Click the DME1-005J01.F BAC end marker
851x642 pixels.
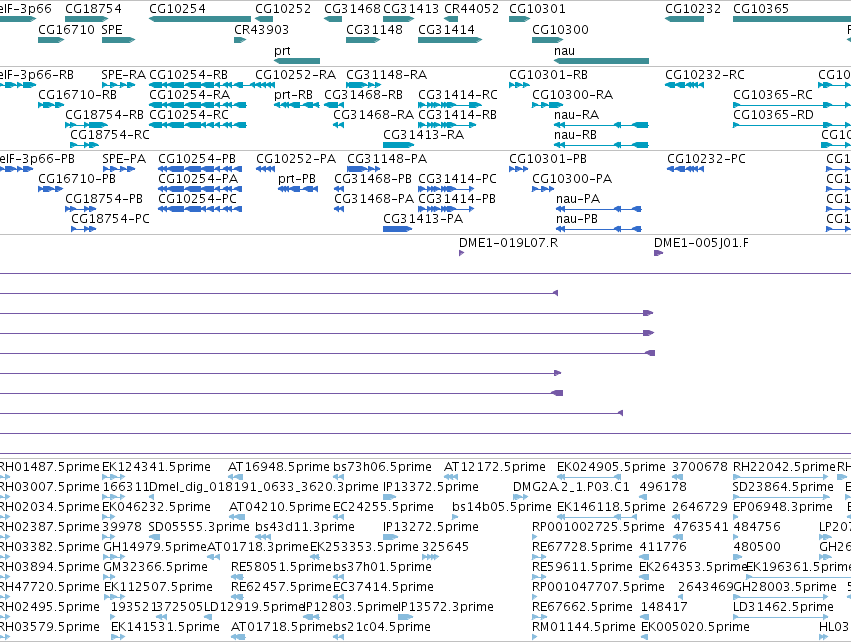659,253
